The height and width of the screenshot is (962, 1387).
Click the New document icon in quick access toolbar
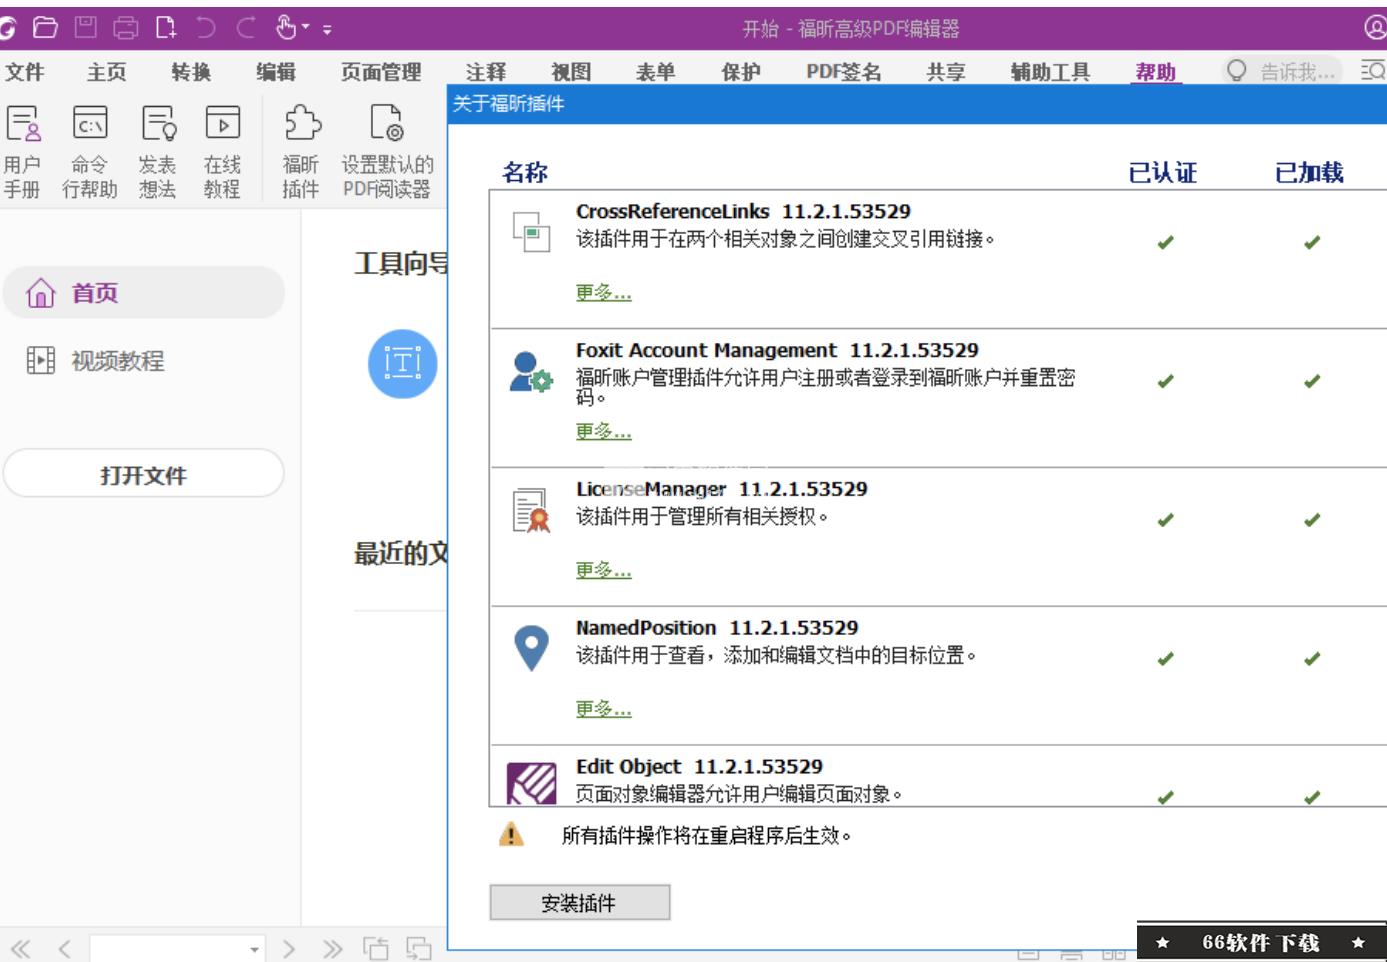pyautogui.click(x=166, y=28)
